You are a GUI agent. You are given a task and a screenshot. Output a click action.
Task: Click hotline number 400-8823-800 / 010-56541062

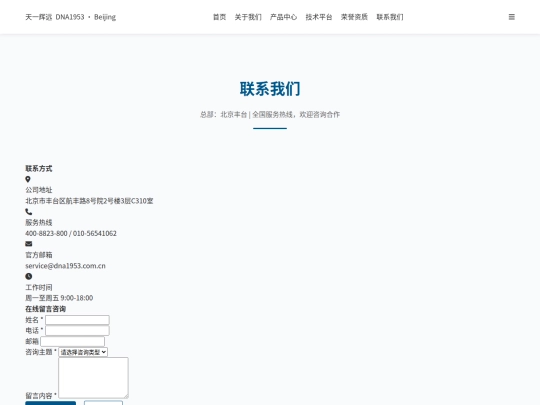click(71, 233)
